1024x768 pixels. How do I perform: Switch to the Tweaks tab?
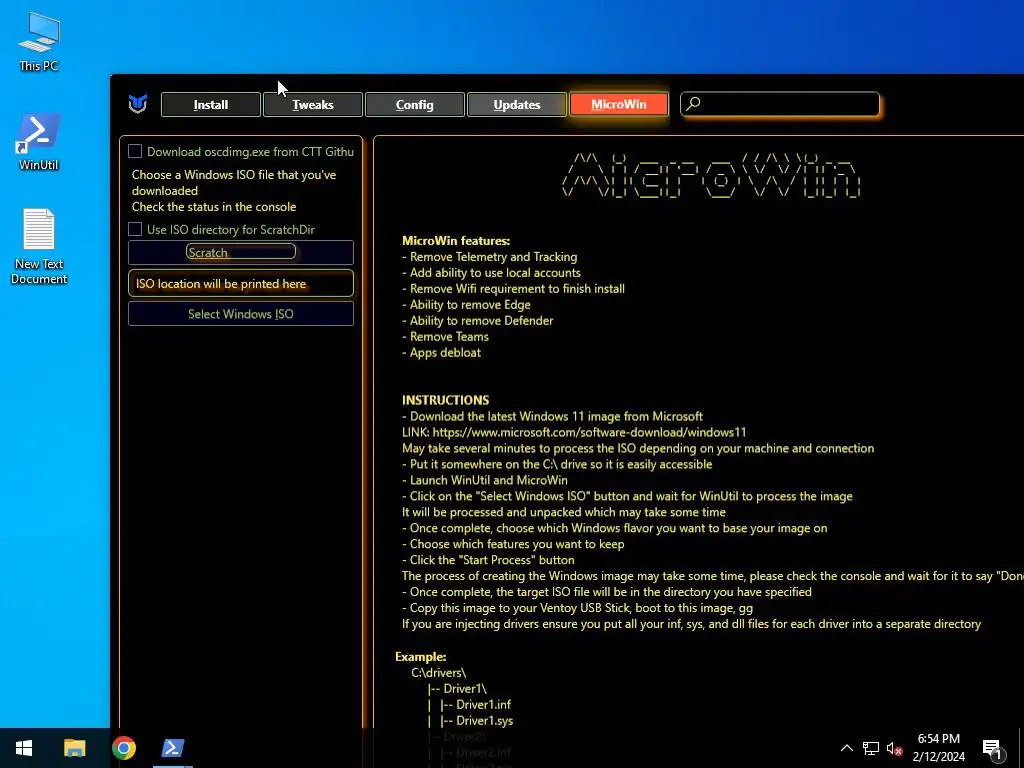click(x=313, y=104)
